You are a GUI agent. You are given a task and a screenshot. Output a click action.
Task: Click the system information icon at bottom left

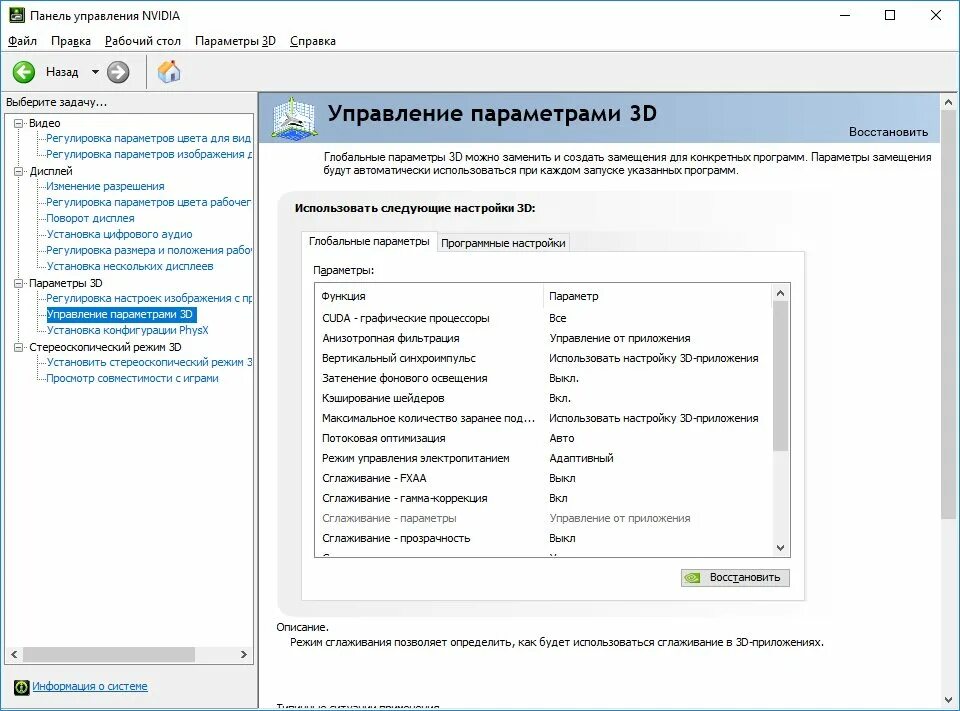coord(21,687)
